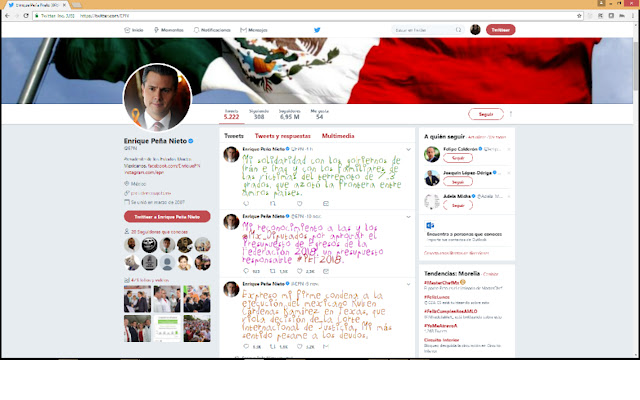Switch to the Tweets y respuestas tab
Viewport: 640px width, 400px height.
click(x=282, y=136)
